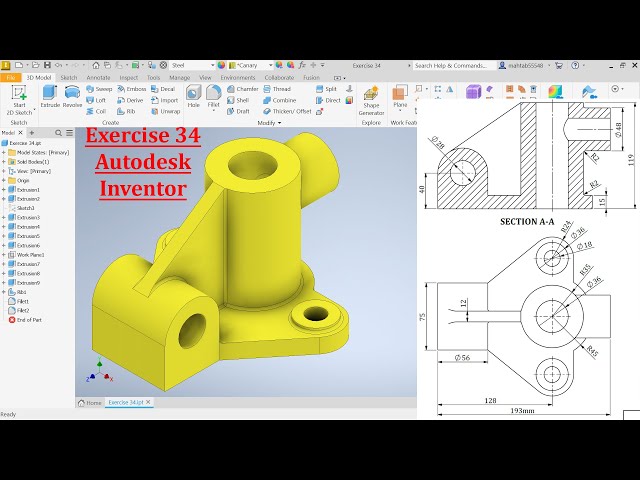
Task: Switch to the Sketch ribbon tab
Action: tap(69, 78)
